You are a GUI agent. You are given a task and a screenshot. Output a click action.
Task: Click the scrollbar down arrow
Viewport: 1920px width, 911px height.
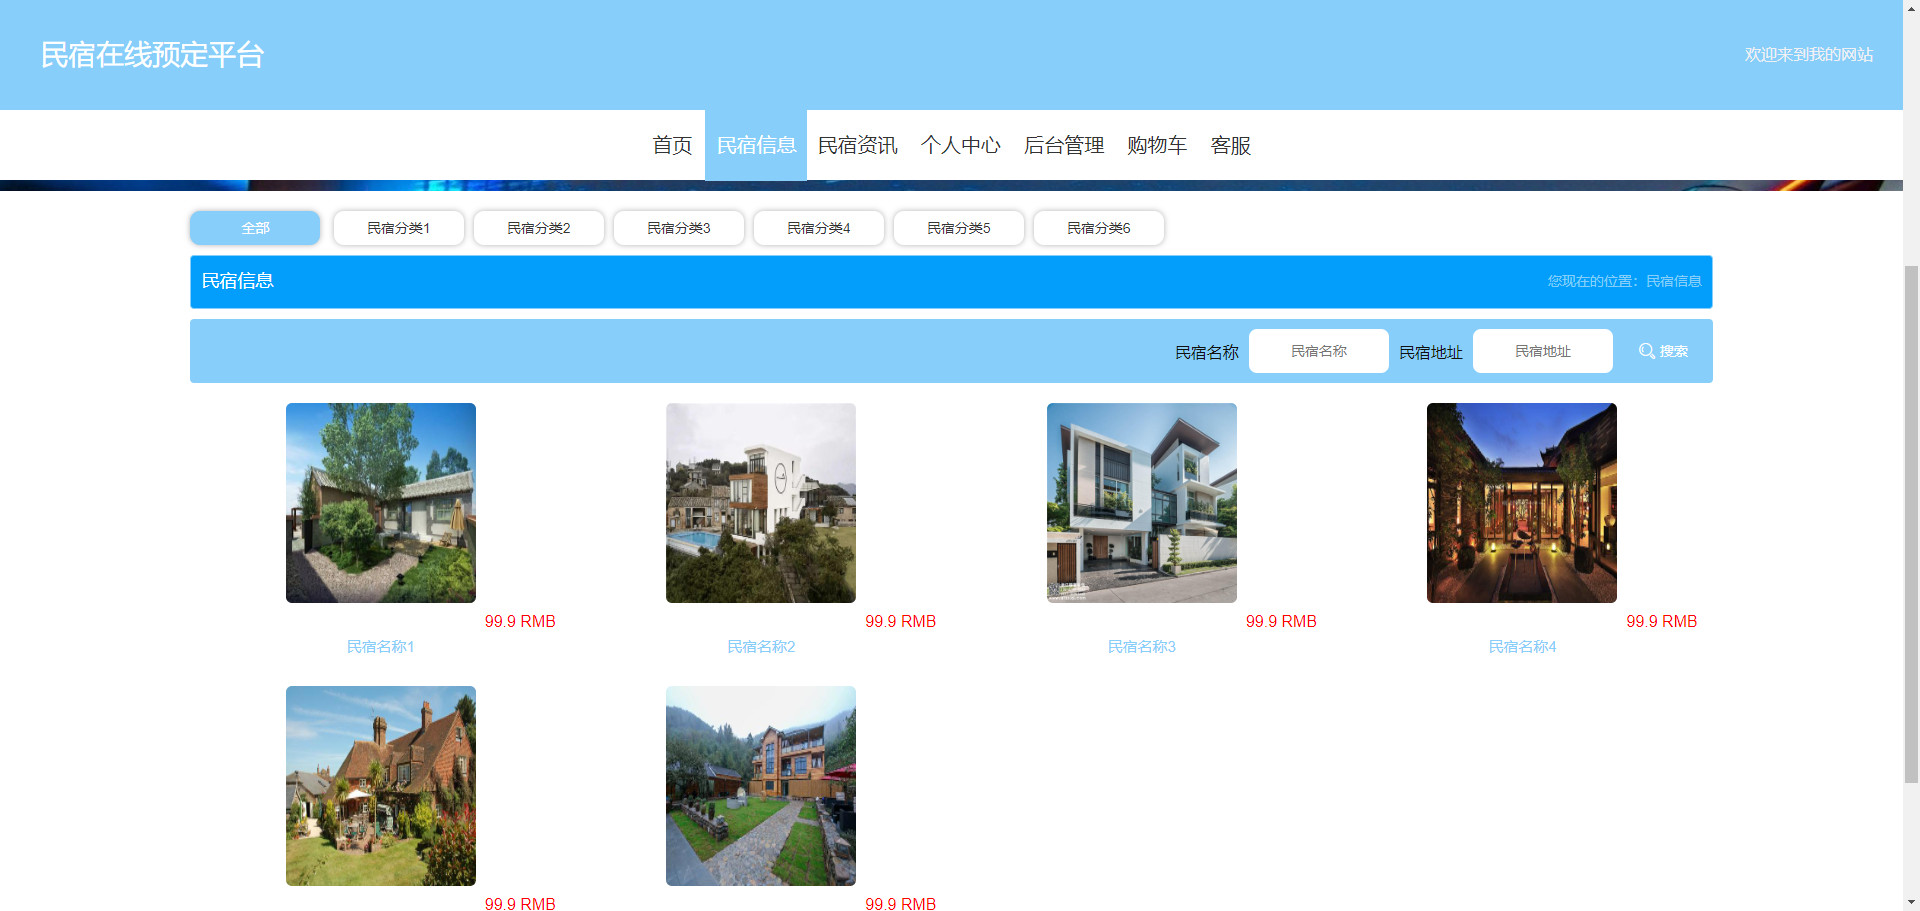(x=1911, y=902)
